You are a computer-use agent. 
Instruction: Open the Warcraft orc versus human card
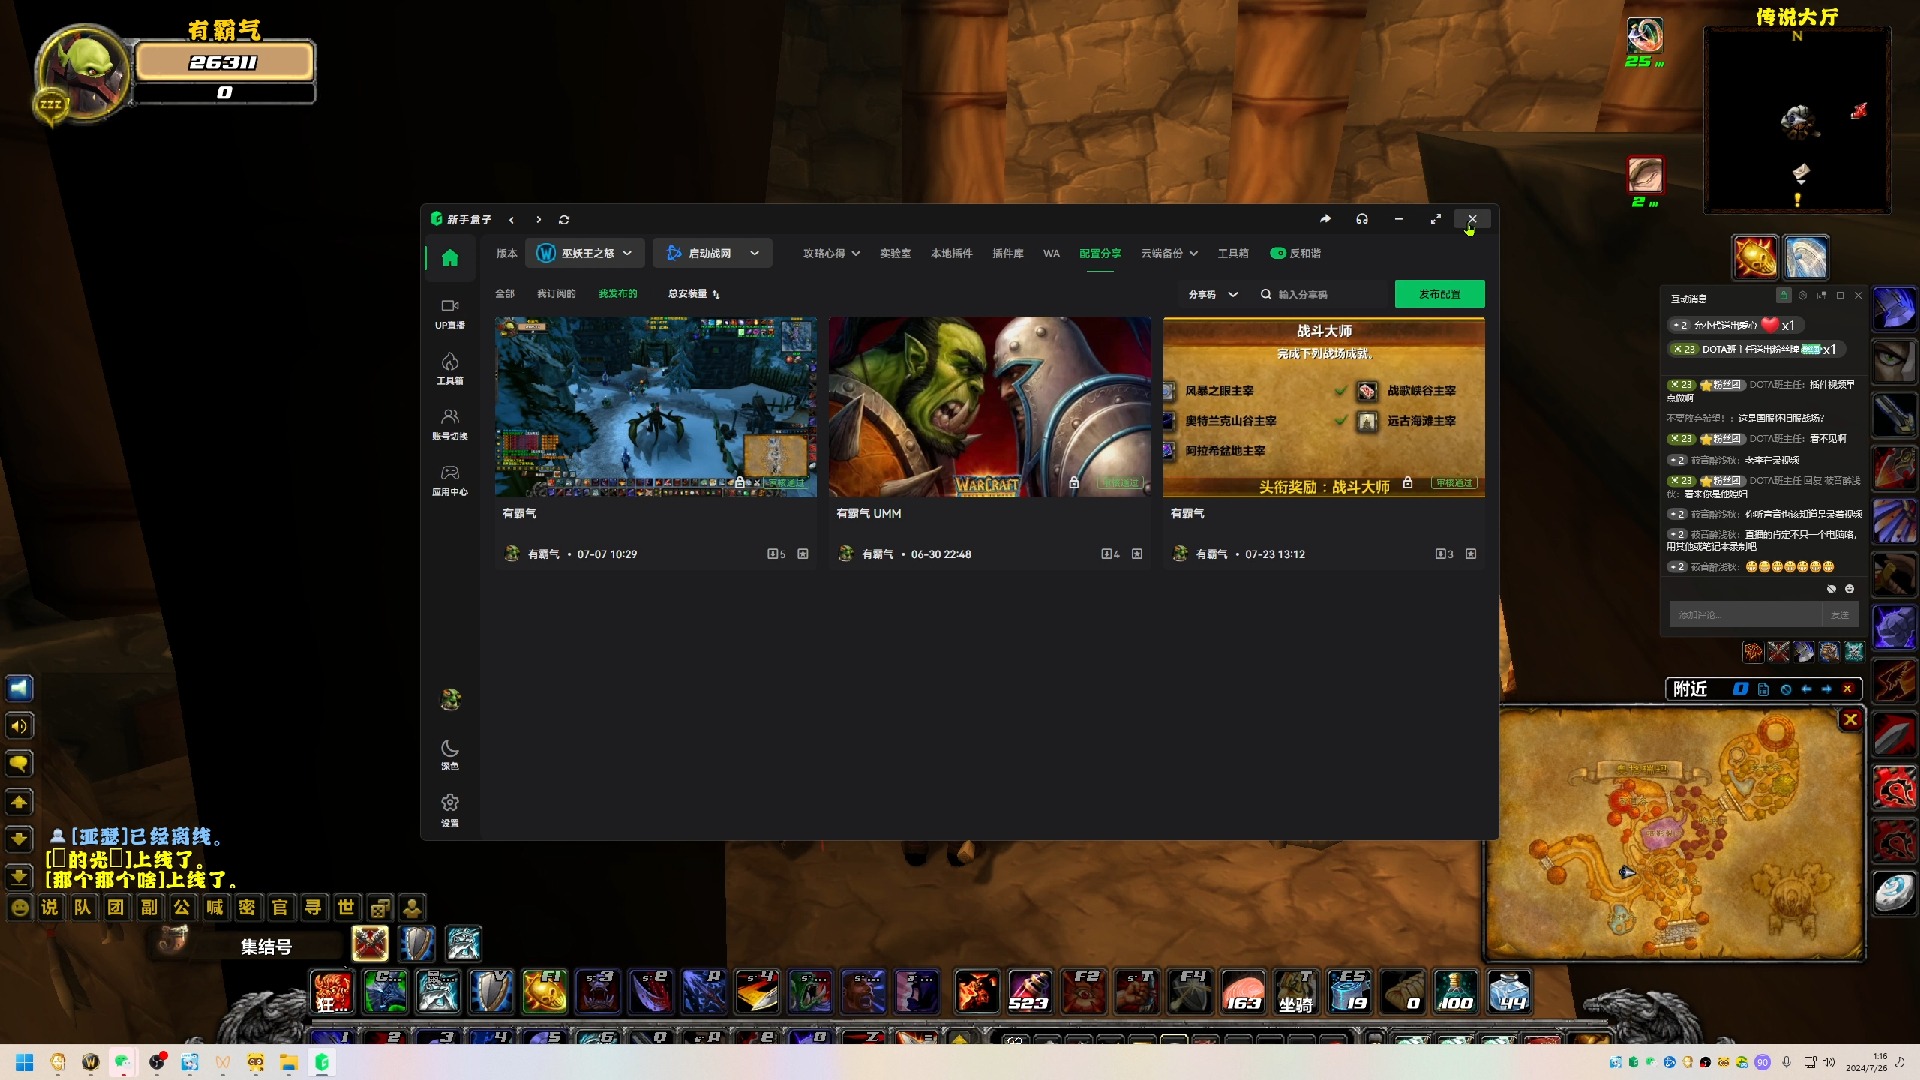pyautogui.click(x=989, y=407)
